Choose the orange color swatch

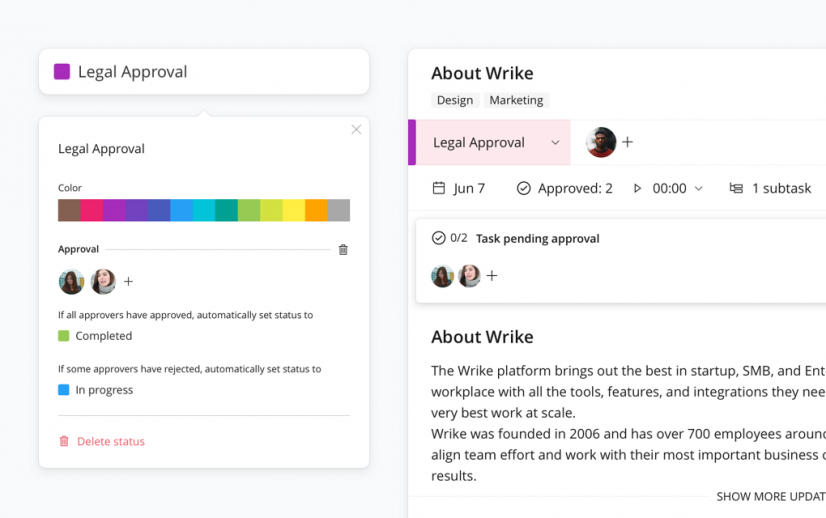[x=316, y=210]
